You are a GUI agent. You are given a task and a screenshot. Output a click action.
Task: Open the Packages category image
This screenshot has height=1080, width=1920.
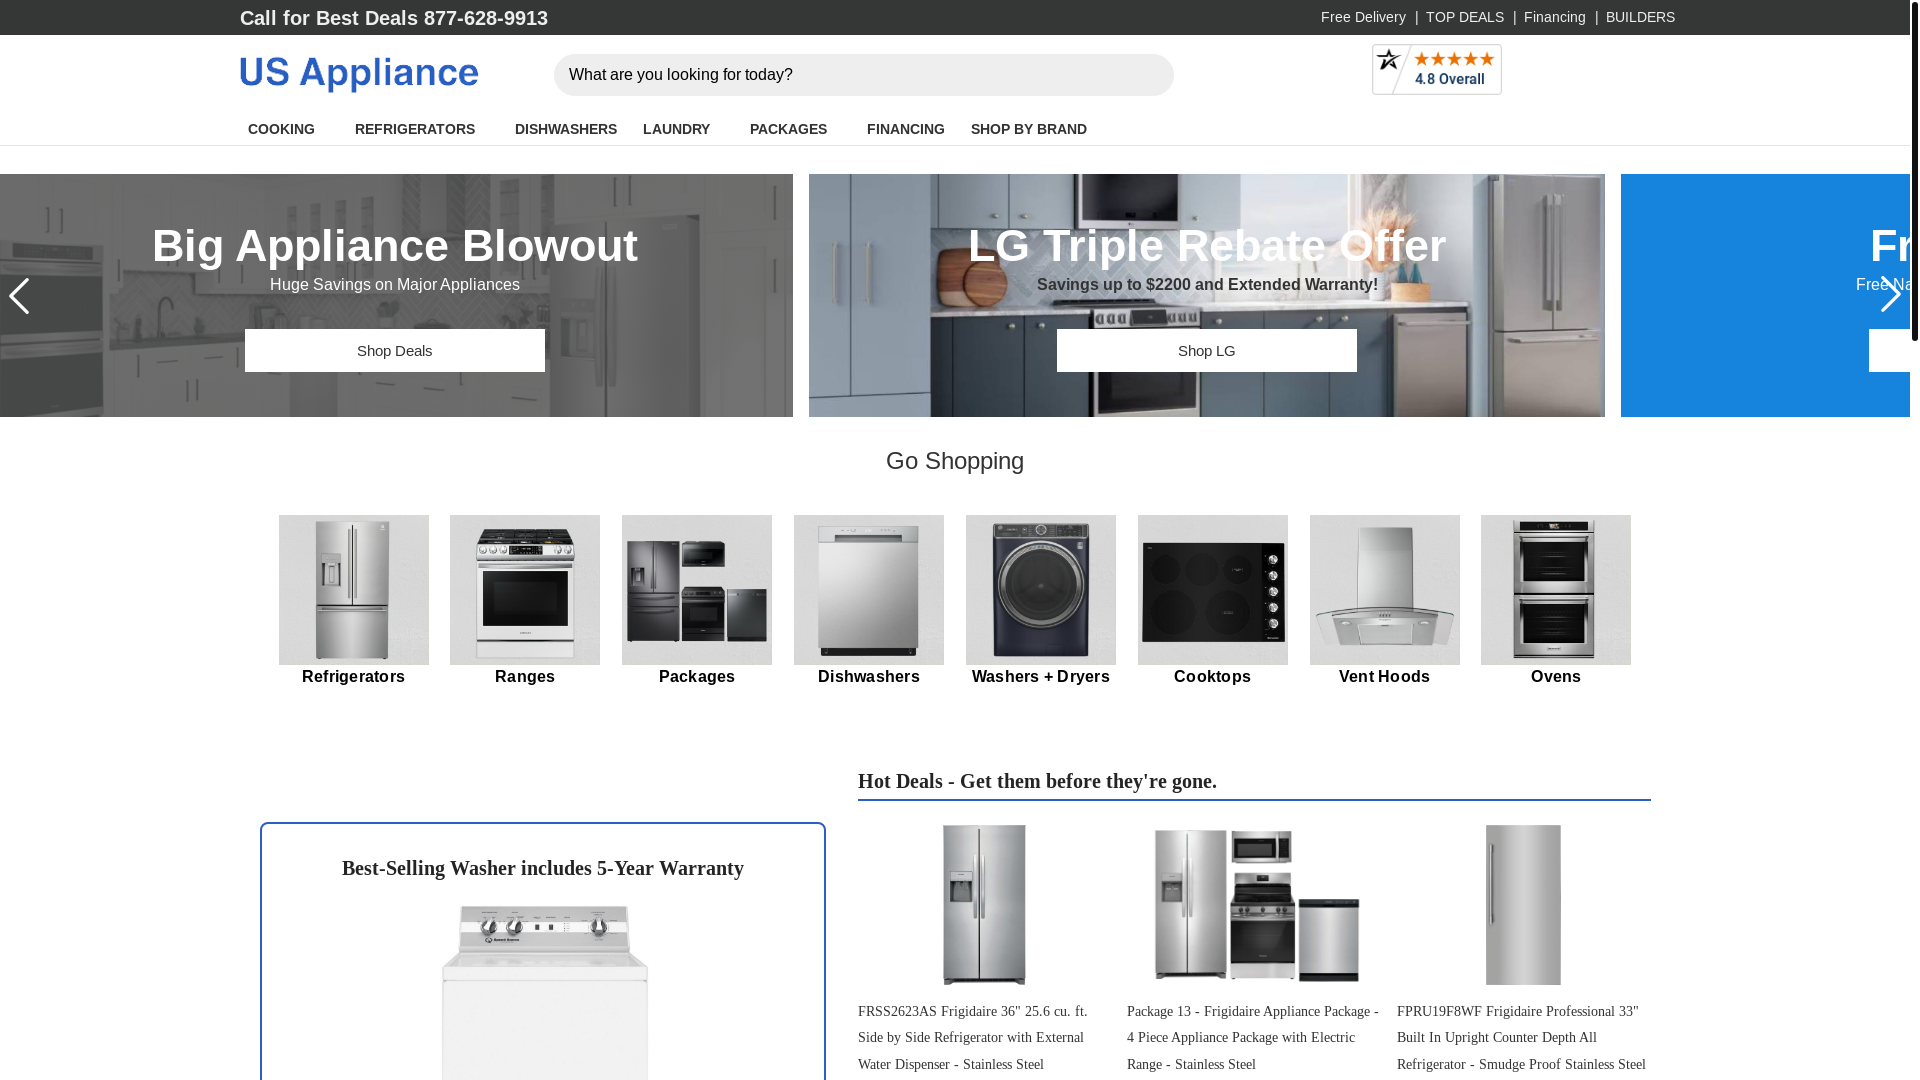[697, 590]
